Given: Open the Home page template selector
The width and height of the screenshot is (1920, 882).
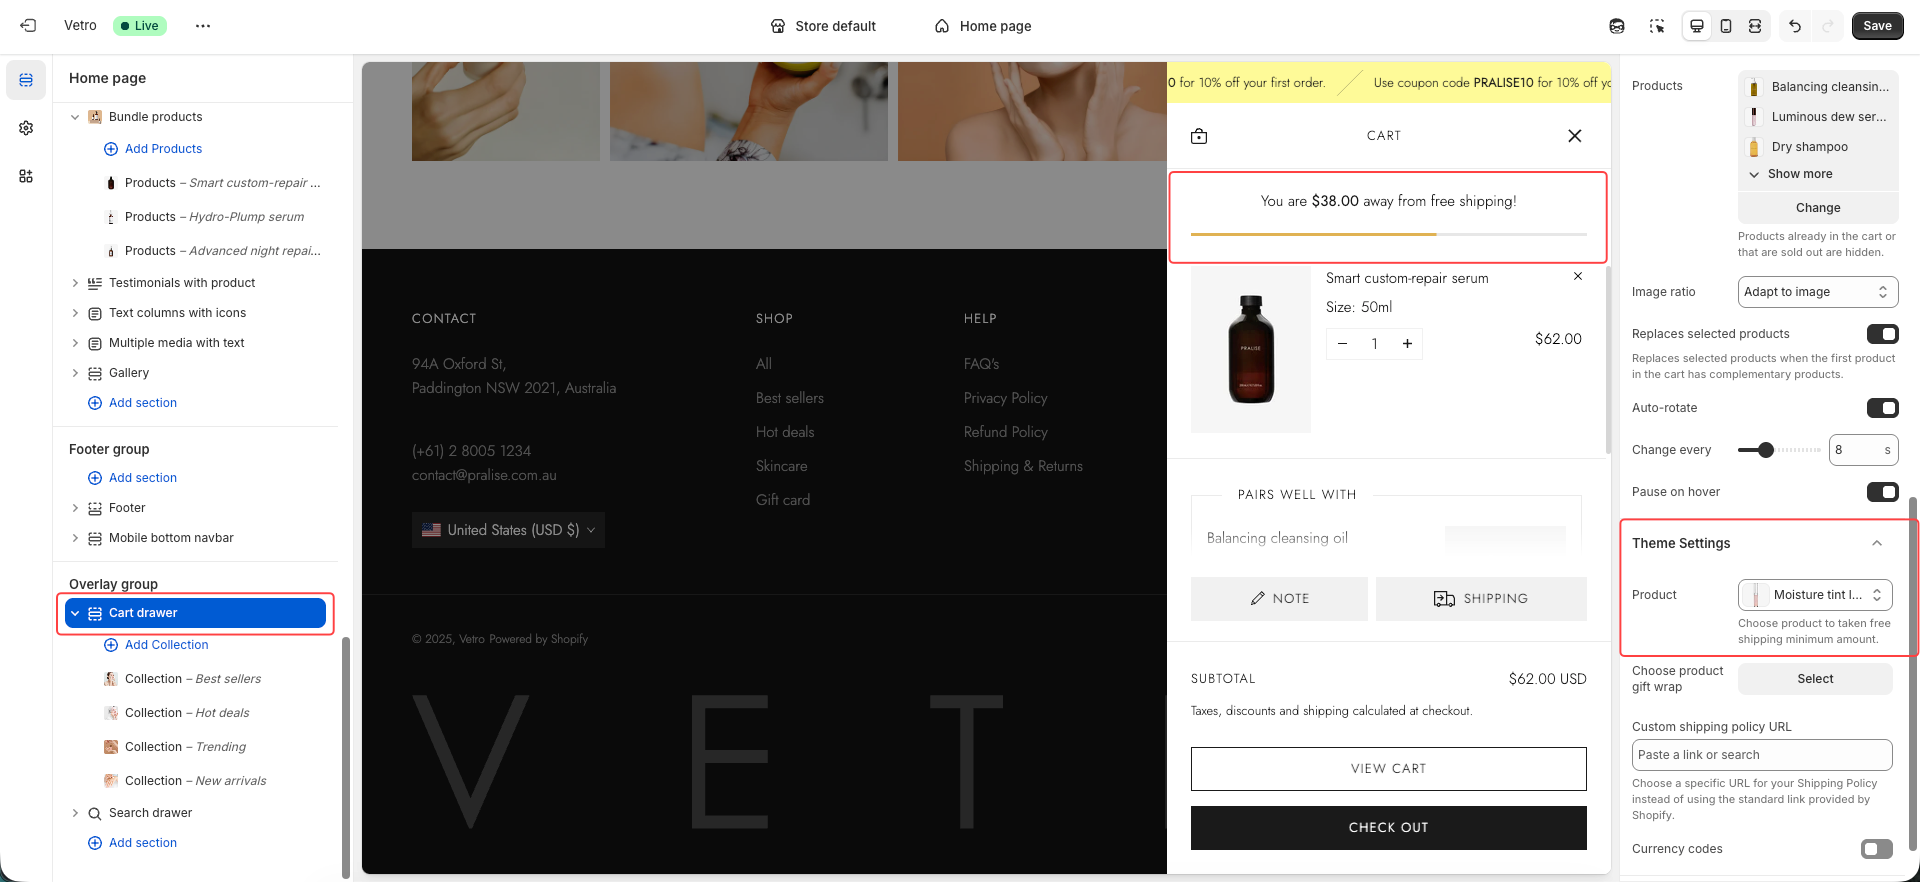Looking at the screenshot, I should point(983,26).
